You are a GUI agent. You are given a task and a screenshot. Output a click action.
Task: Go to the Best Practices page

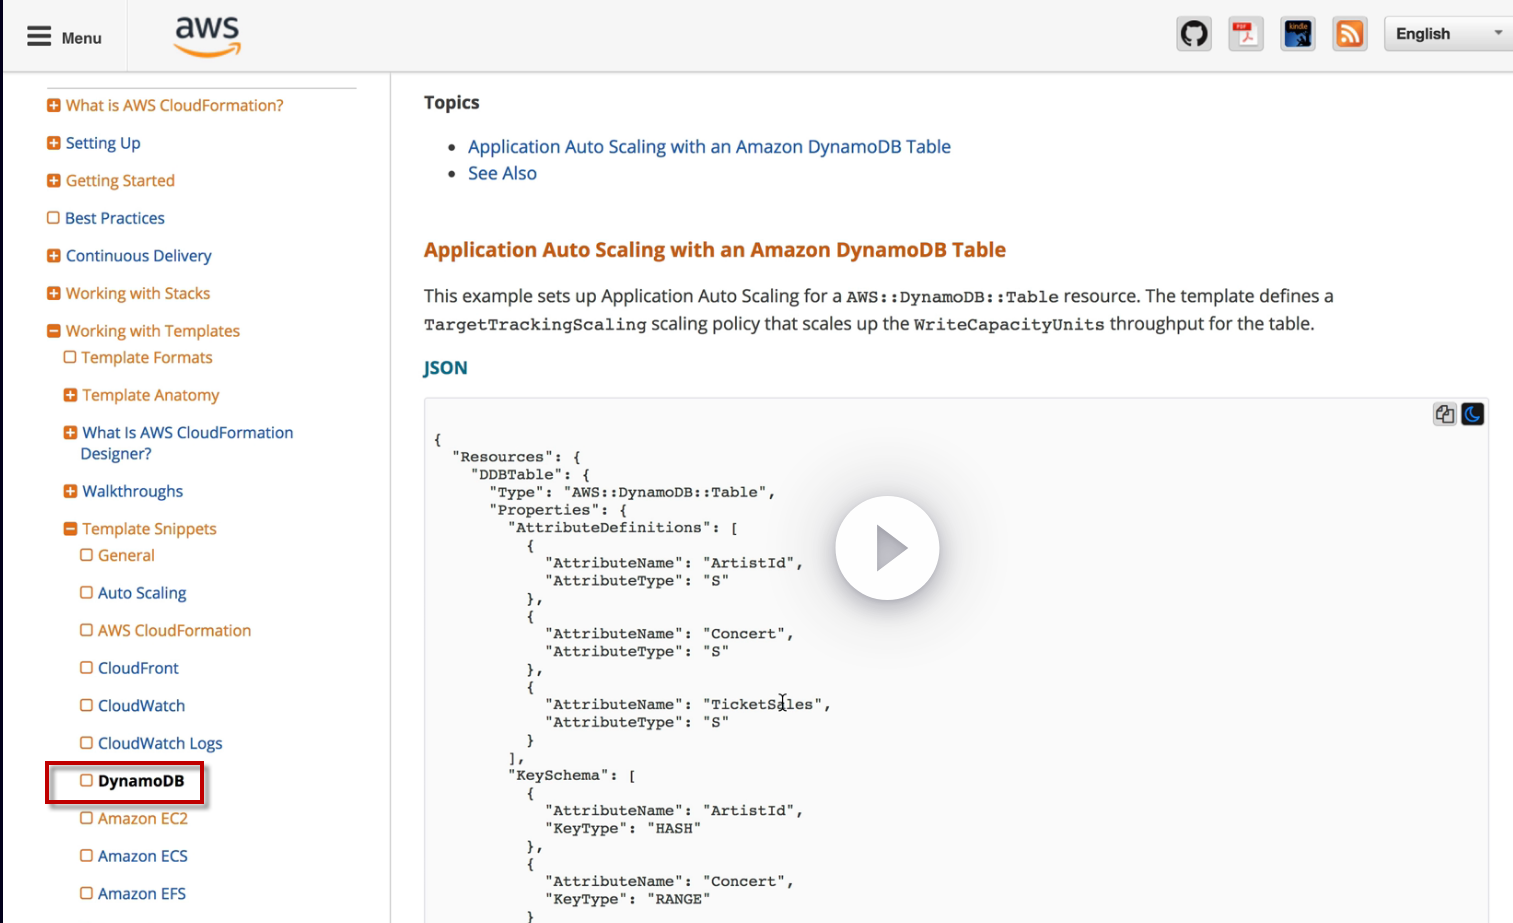[x=114, y=218]
